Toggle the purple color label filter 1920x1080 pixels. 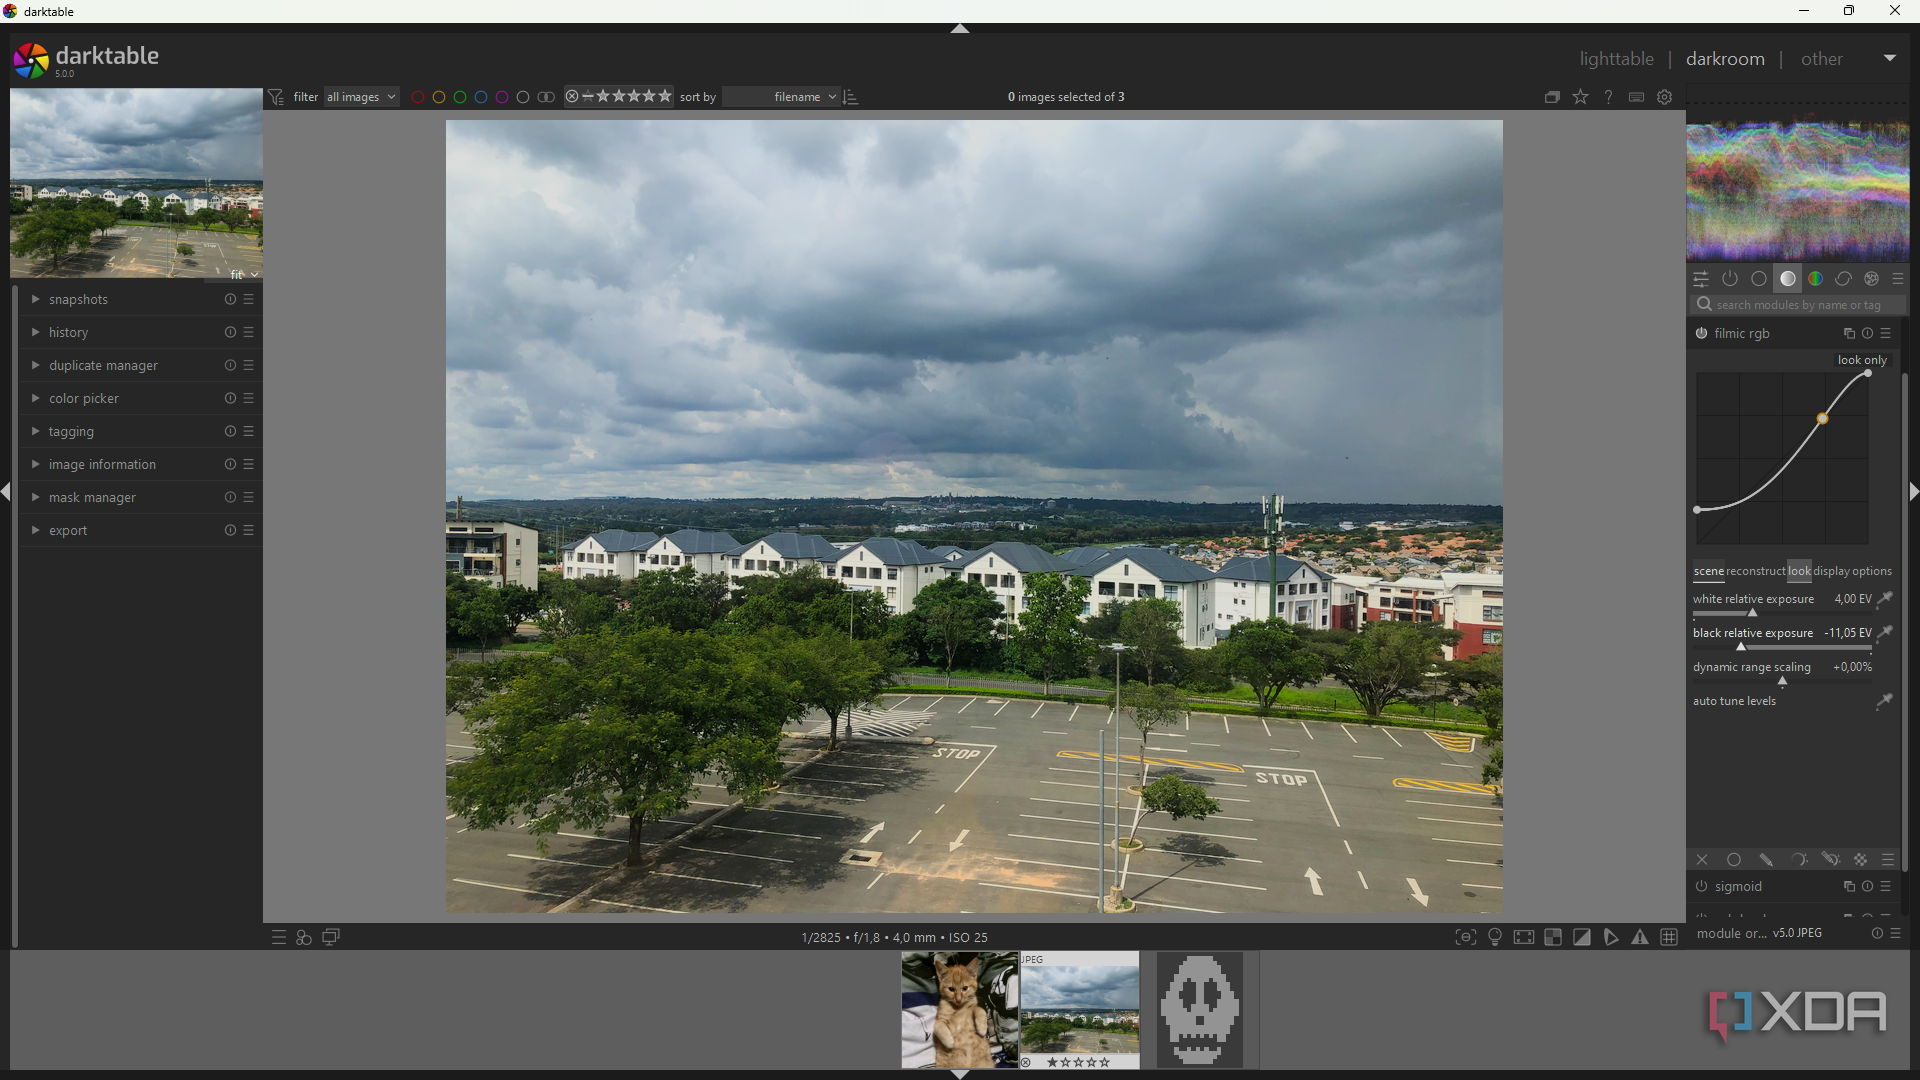click(x=502, y=97)
